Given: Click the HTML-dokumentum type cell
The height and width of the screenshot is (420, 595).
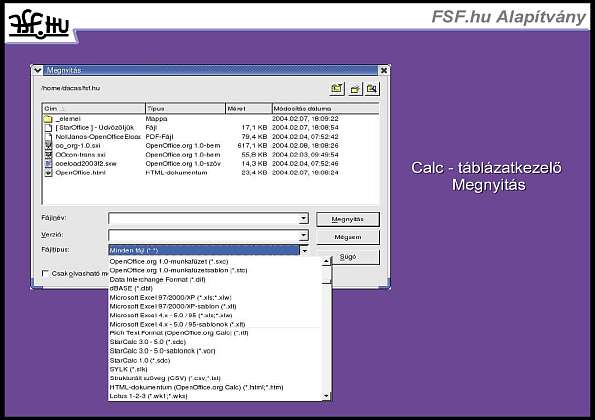Looking at the screenshot, I should tap(176, 173).
